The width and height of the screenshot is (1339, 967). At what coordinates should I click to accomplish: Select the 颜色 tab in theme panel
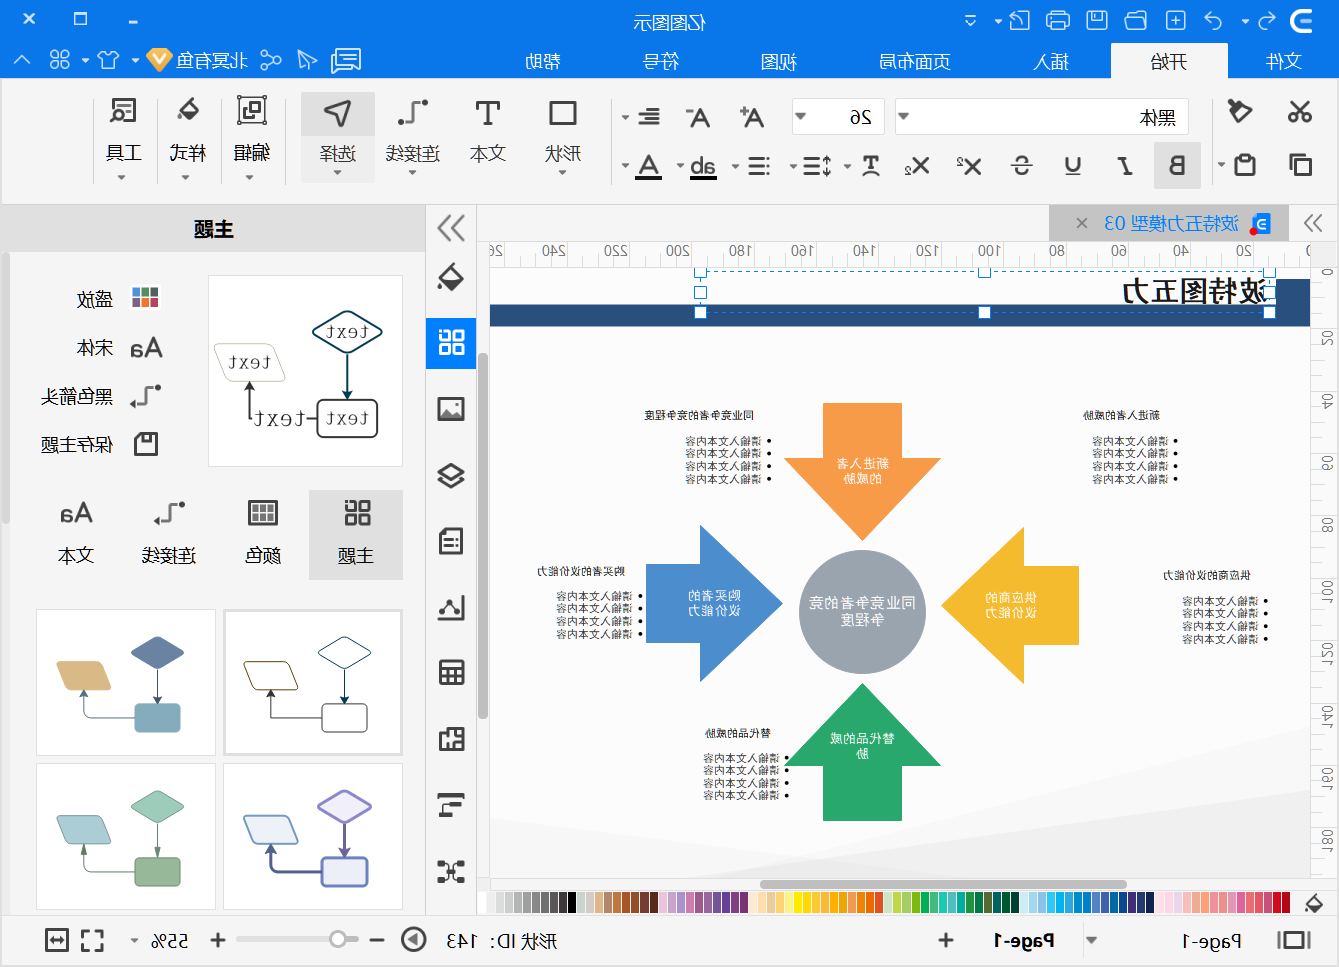point(263,534)
